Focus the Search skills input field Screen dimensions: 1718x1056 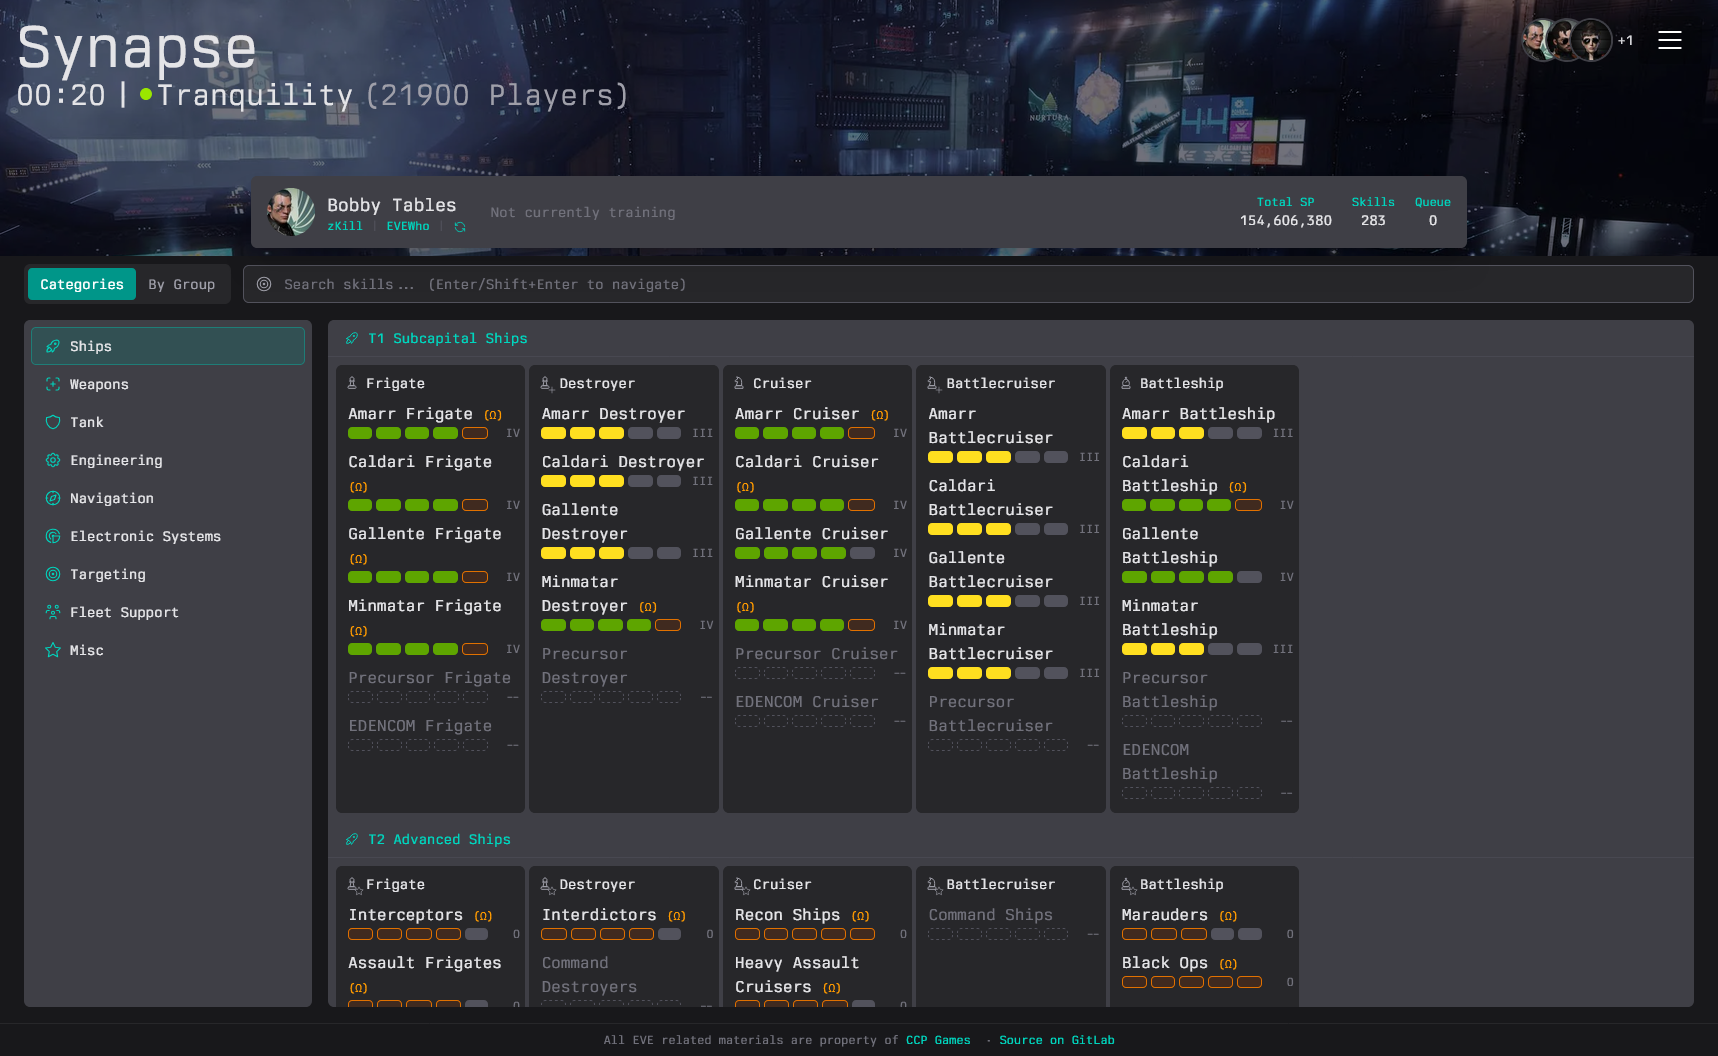point(968,284)
